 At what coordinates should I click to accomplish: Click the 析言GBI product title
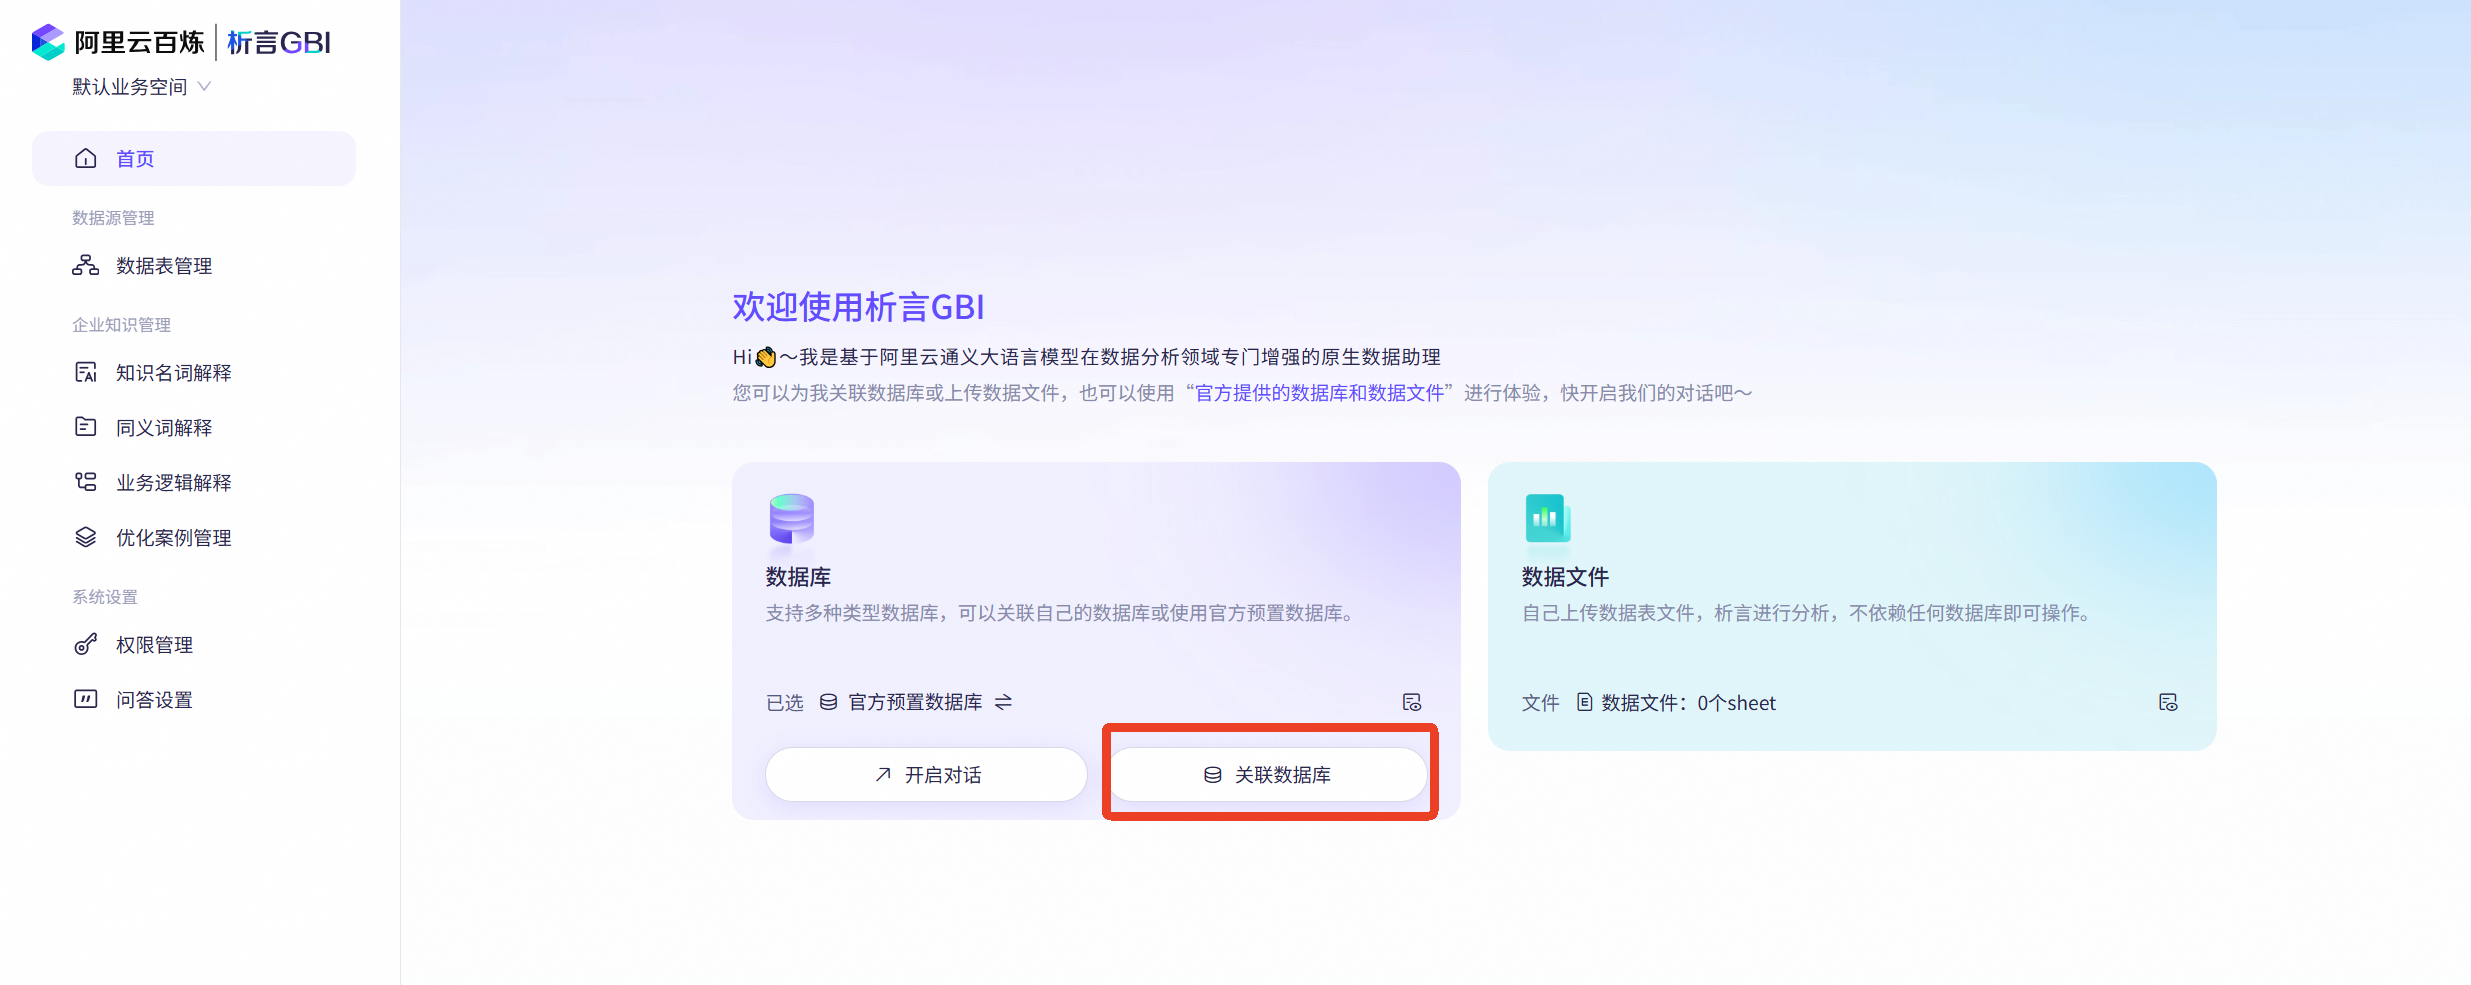pyautogui.click(x=279, y=42)
